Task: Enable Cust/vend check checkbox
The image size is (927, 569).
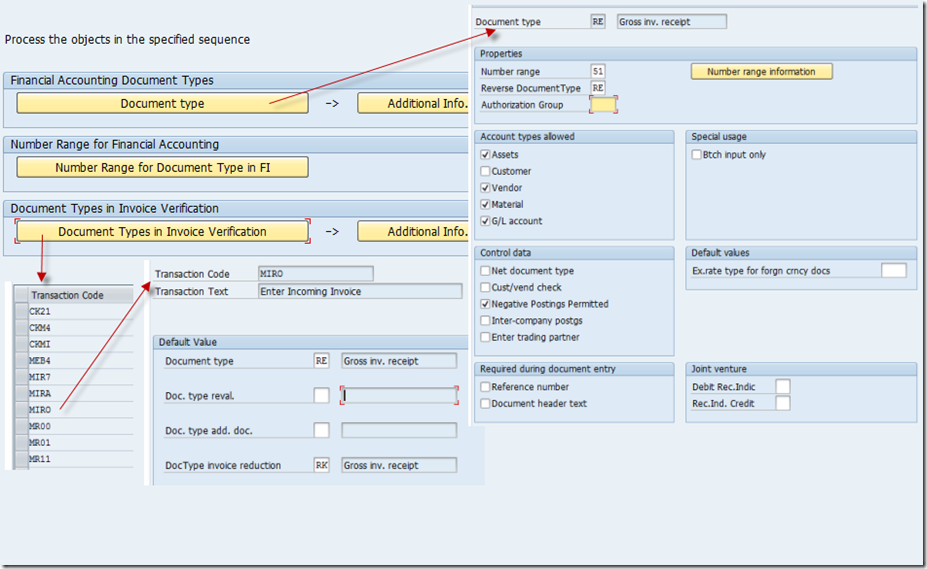Action: click(x=485, y=287)
